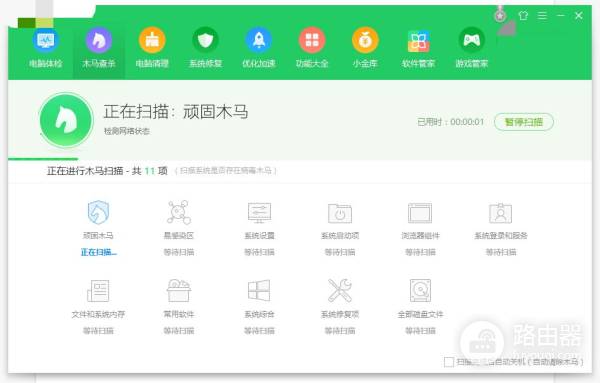
Task: Click the medal badge icon in title bar
Action: [x=500, y=15]
